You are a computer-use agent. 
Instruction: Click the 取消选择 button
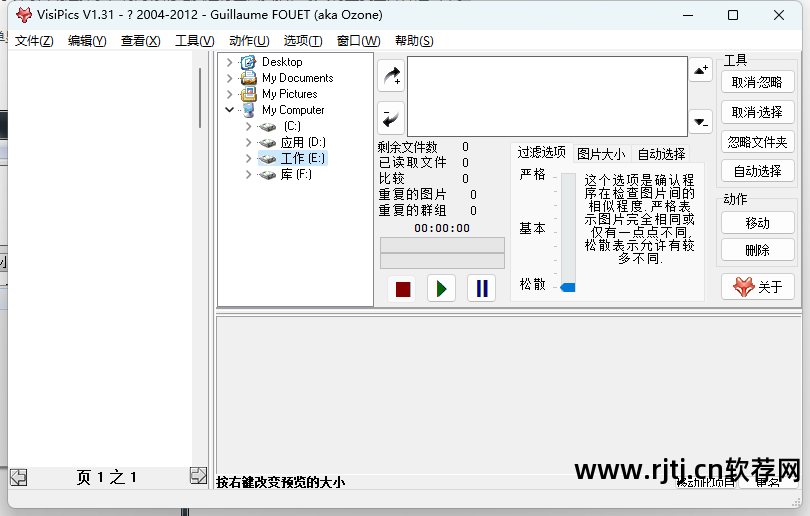(x=757, y=112)
